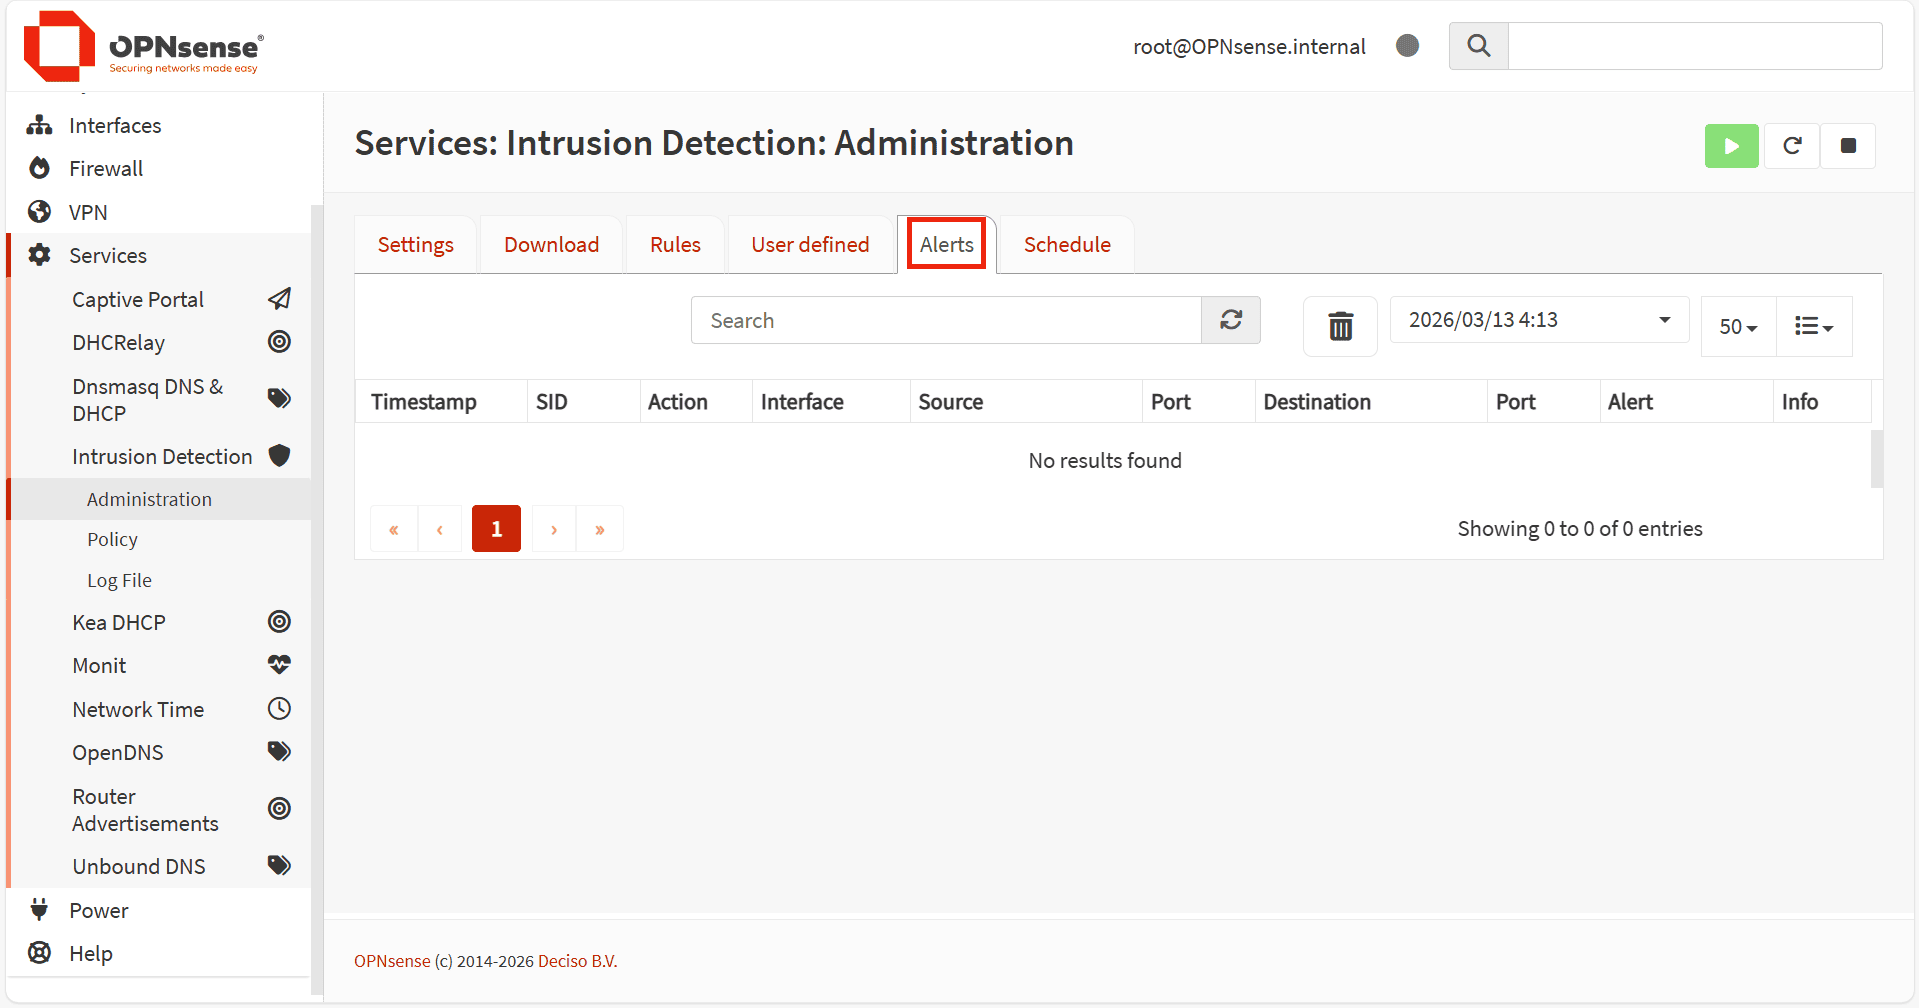The image size is (1919, 1008).
Task: Restart the service using the reload icon
Action: [x=1791, y=146]
